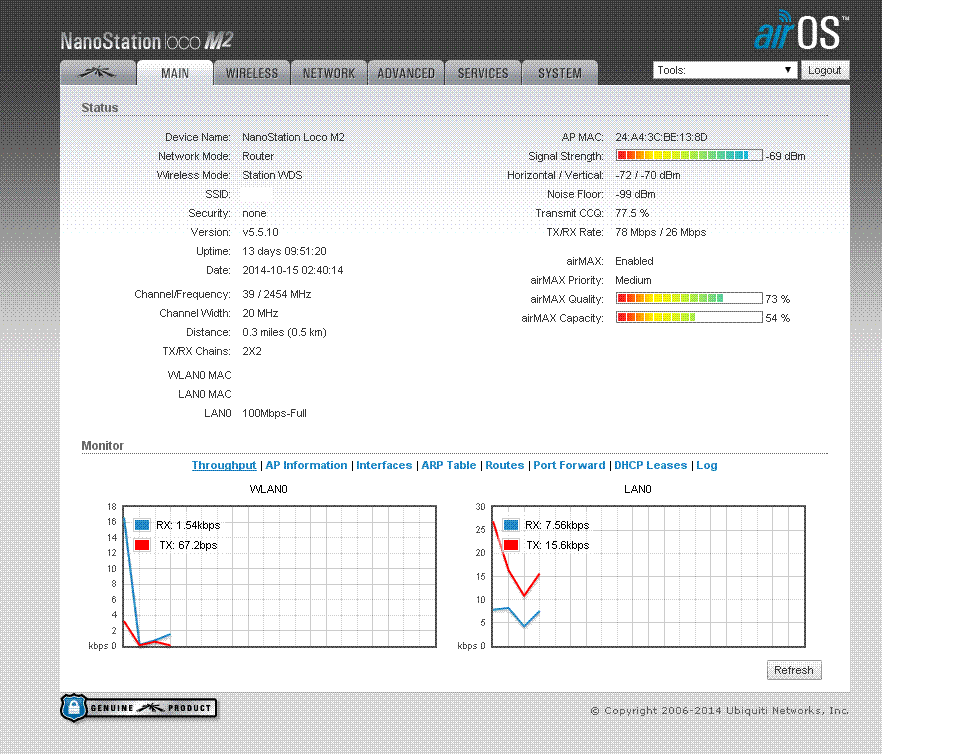
Task: Click the airMAX Quality 73 % value
Action: click(778, 299)
